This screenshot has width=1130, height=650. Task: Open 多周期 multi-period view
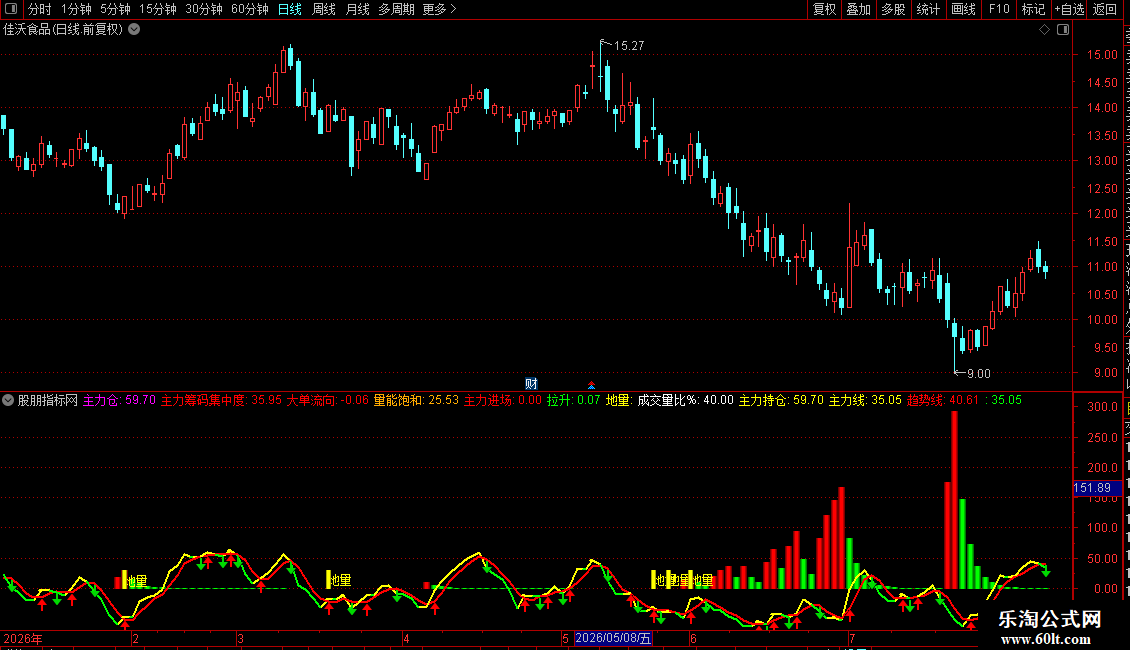coord(396,9)
